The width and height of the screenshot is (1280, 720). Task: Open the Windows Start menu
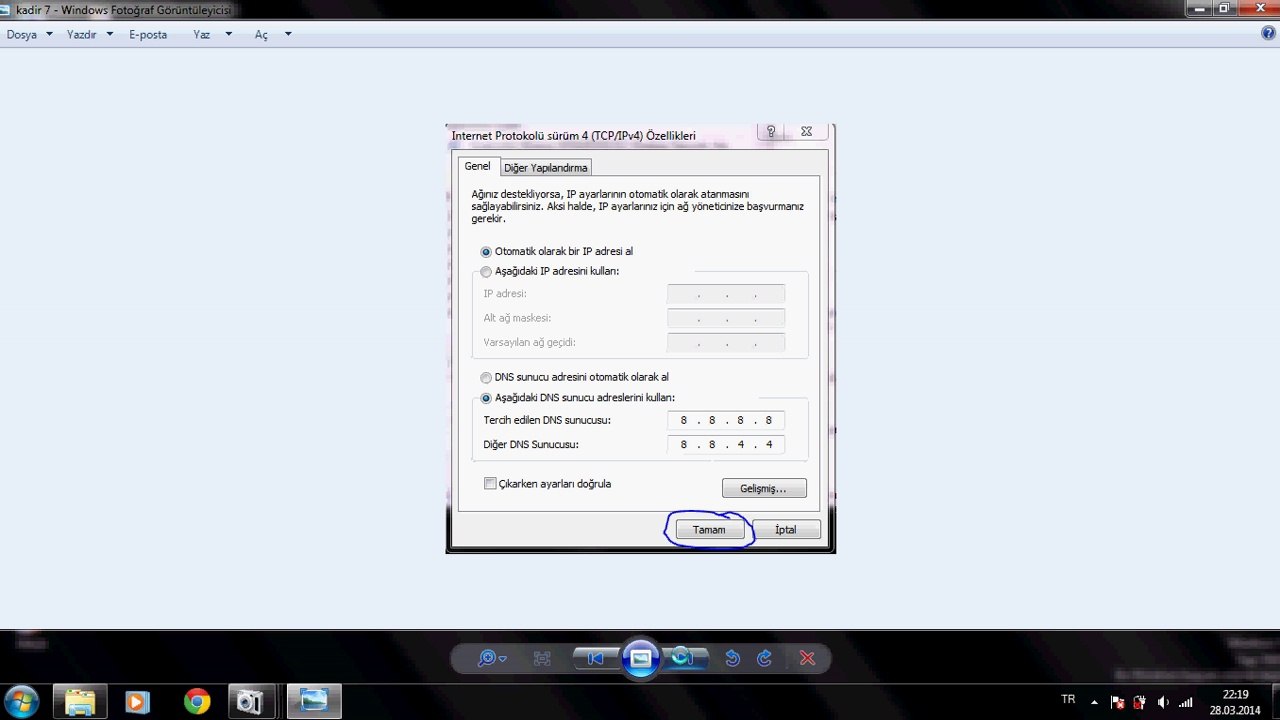pos(22,702)
